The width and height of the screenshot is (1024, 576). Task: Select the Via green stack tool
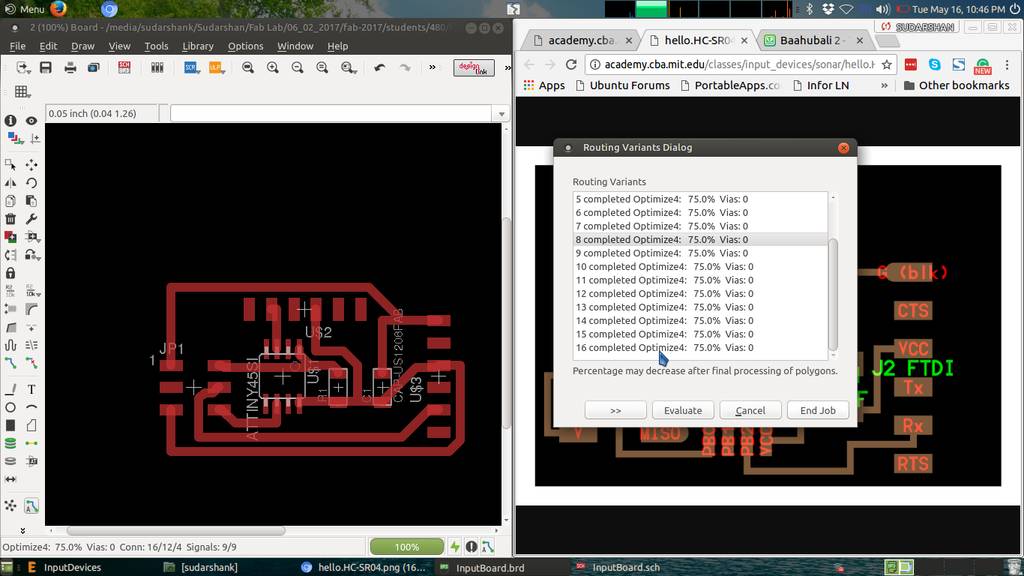[10, 443]
